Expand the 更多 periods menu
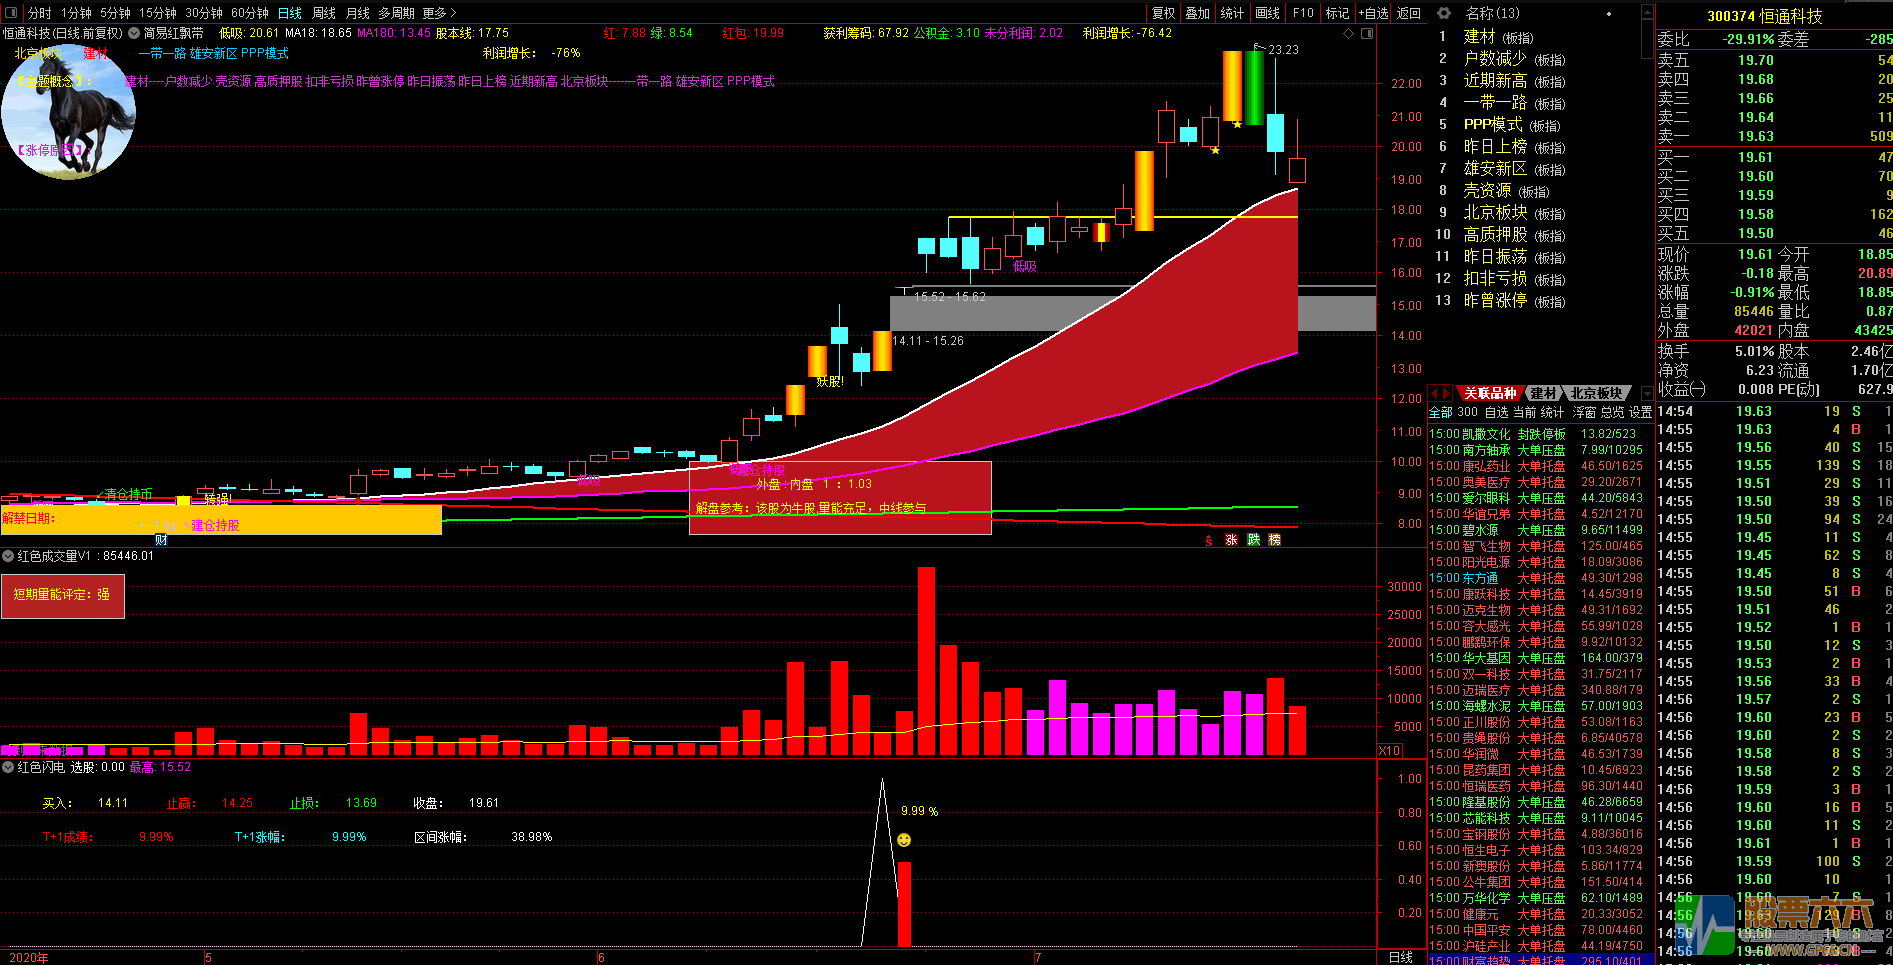 (x=439, y=13)
